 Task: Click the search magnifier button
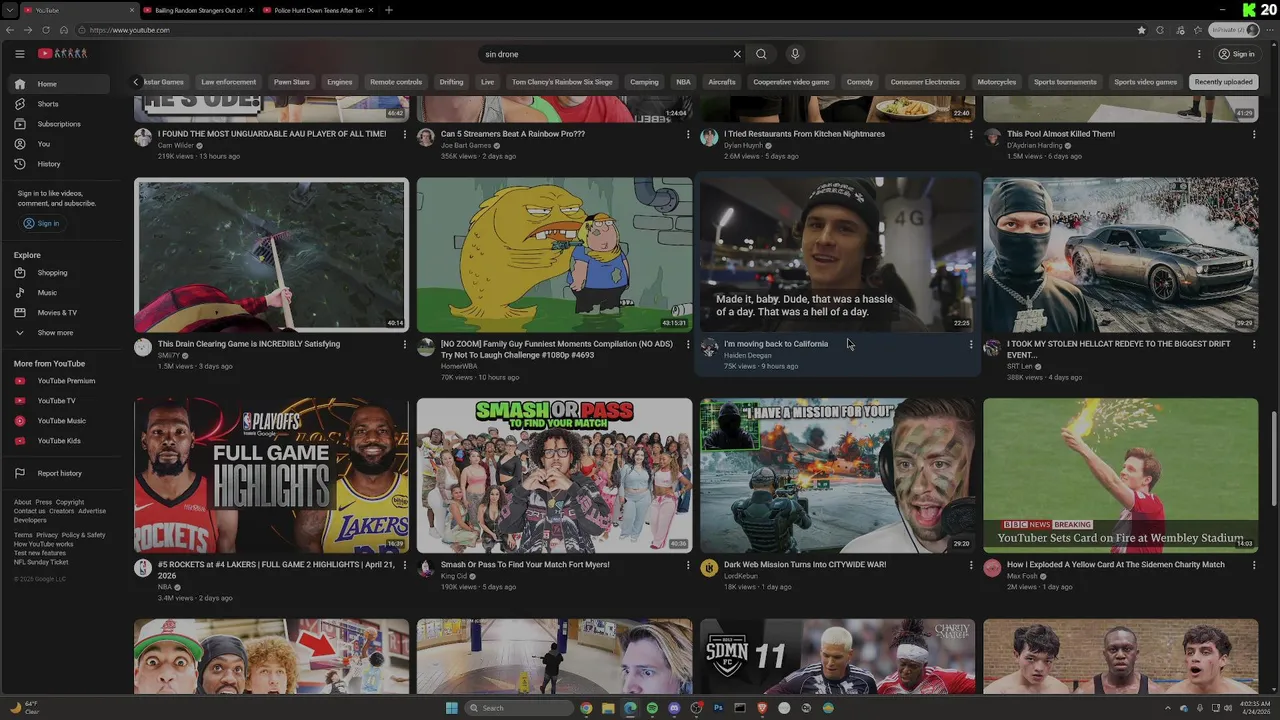pos(761,54)
